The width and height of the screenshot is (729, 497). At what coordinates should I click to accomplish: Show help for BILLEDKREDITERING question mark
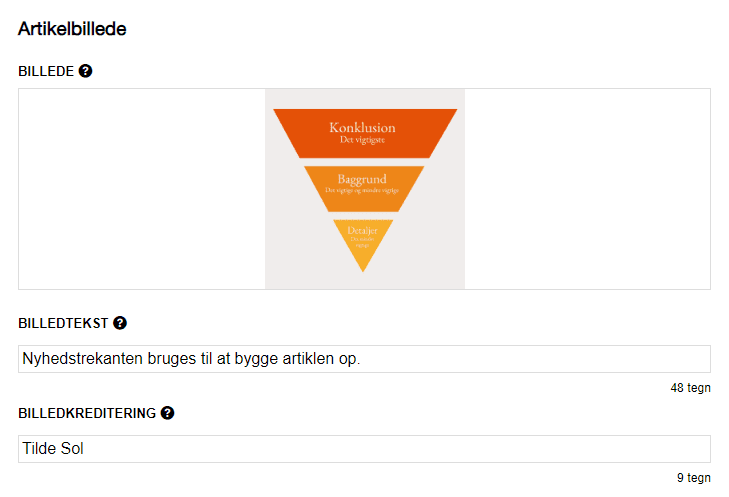pos(167,412)
